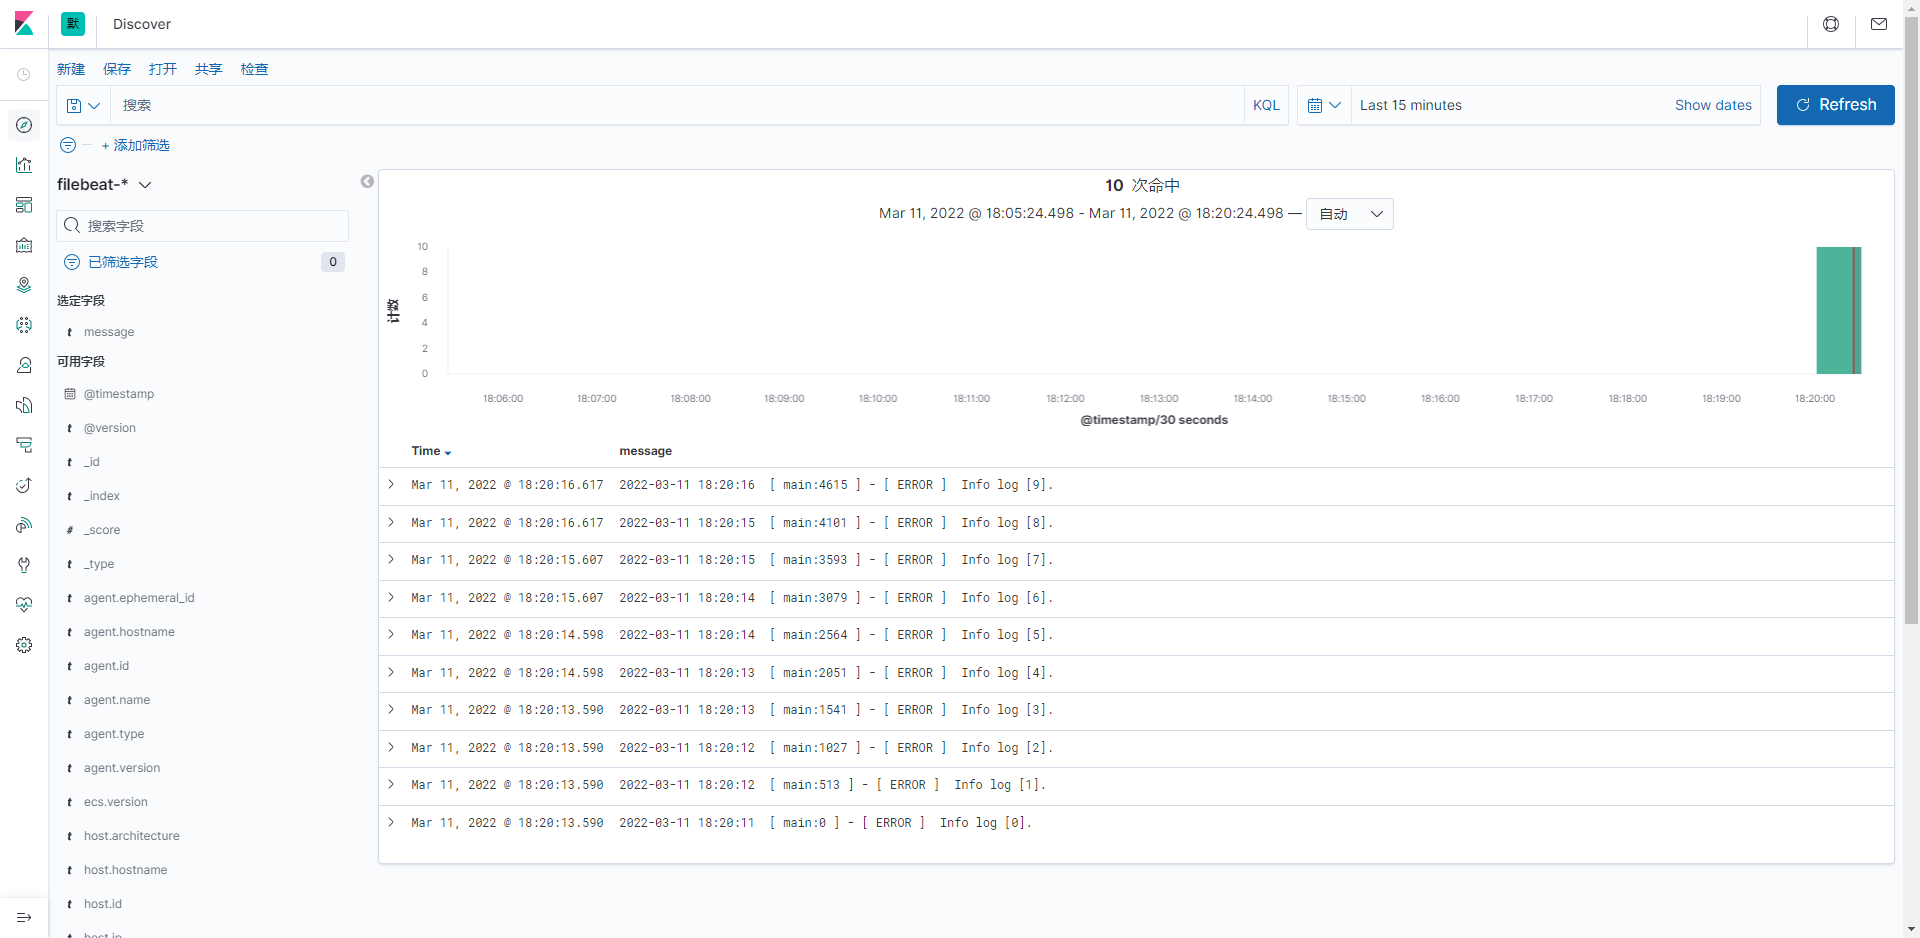This screenshot has width=1920, height=938.
Task: Open recently viewed clock icon
Action: pyautogui.click(x=24, y=74)
